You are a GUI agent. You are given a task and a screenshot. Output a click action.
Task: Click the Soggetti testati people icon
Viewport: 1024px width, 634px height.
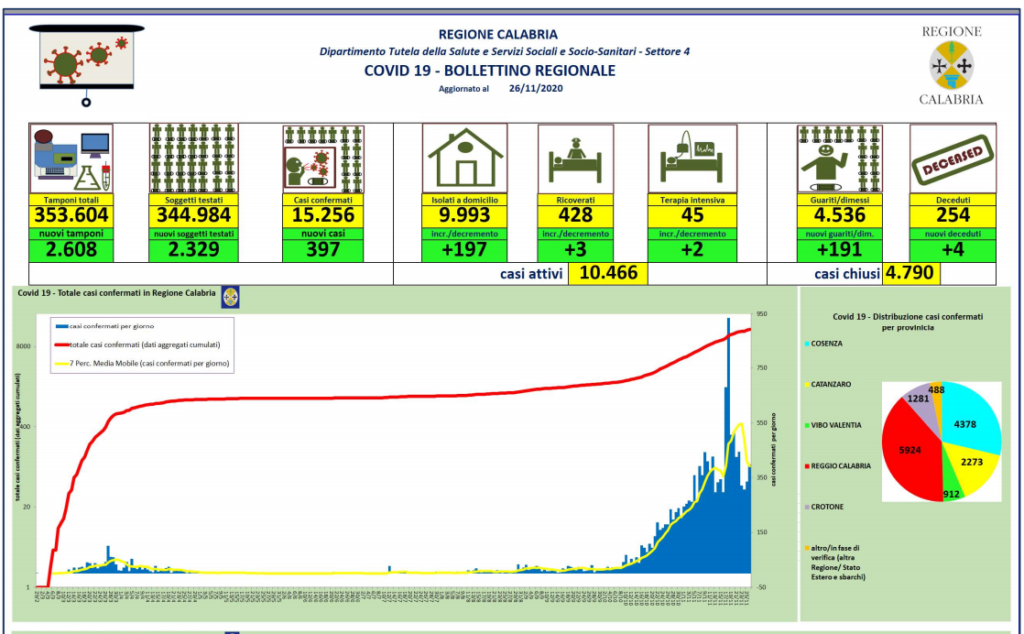(x=193, y=158)
